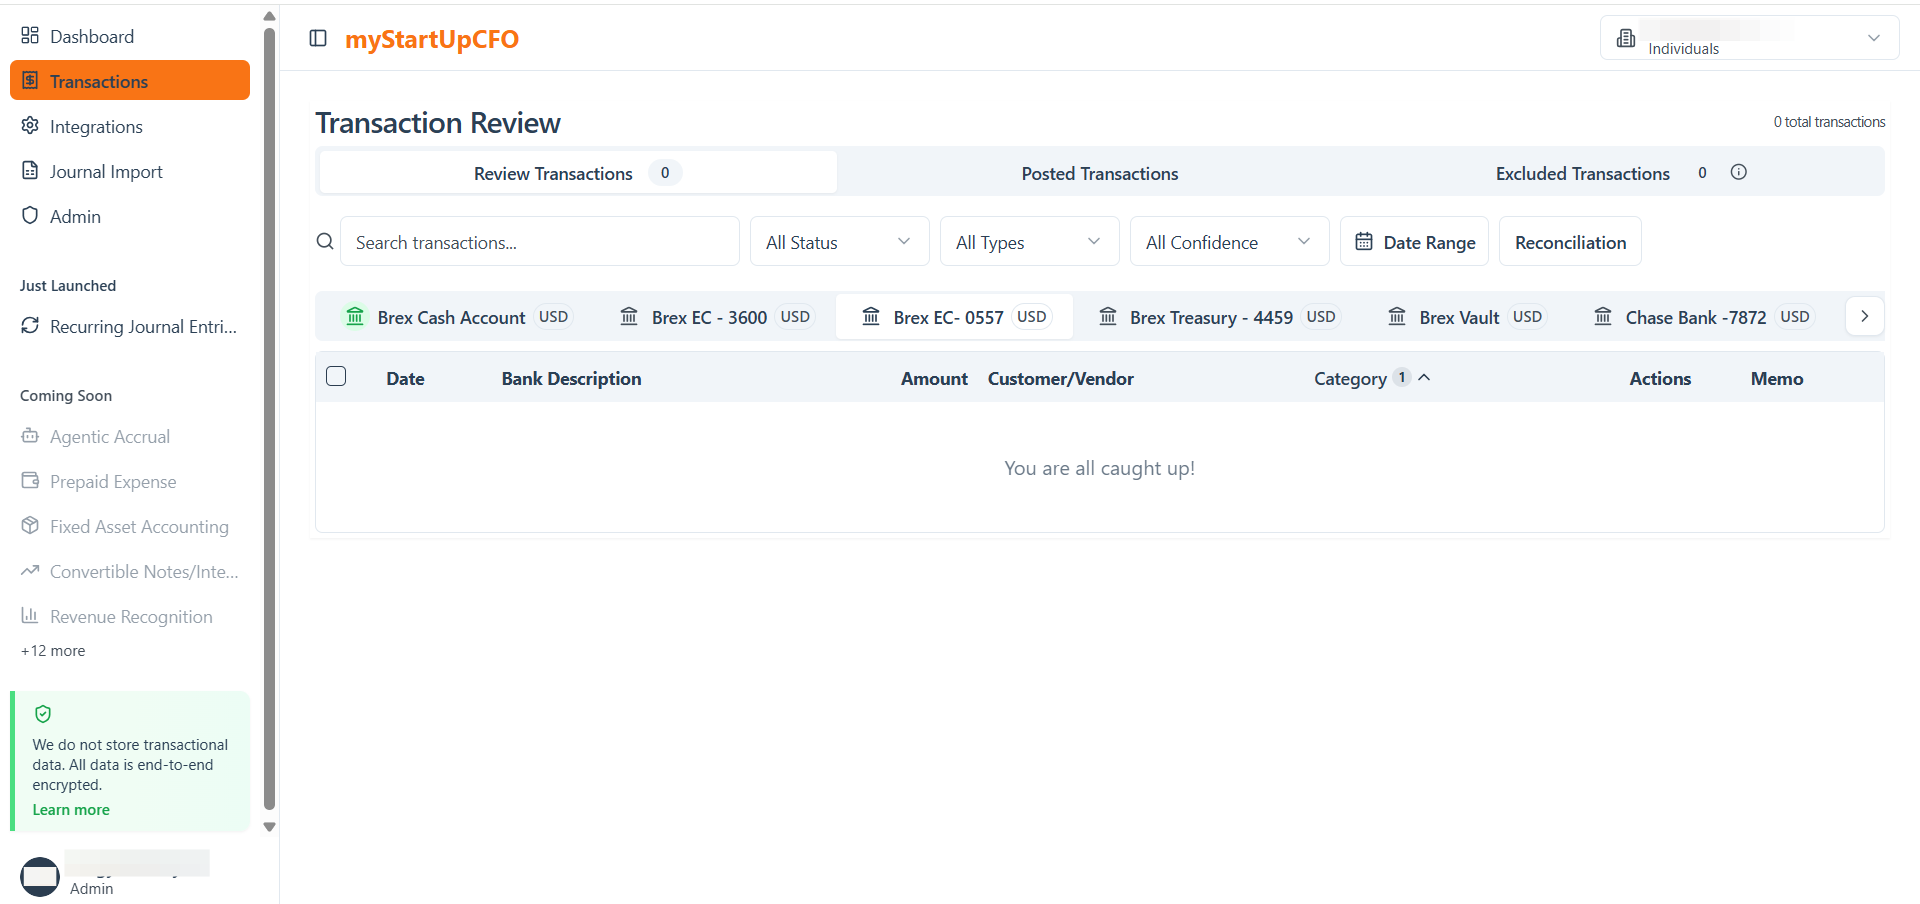The image size is (1920, 904).
Task: Select Agentic Accrual coming-soon item
Action: [x=130, y=436]
